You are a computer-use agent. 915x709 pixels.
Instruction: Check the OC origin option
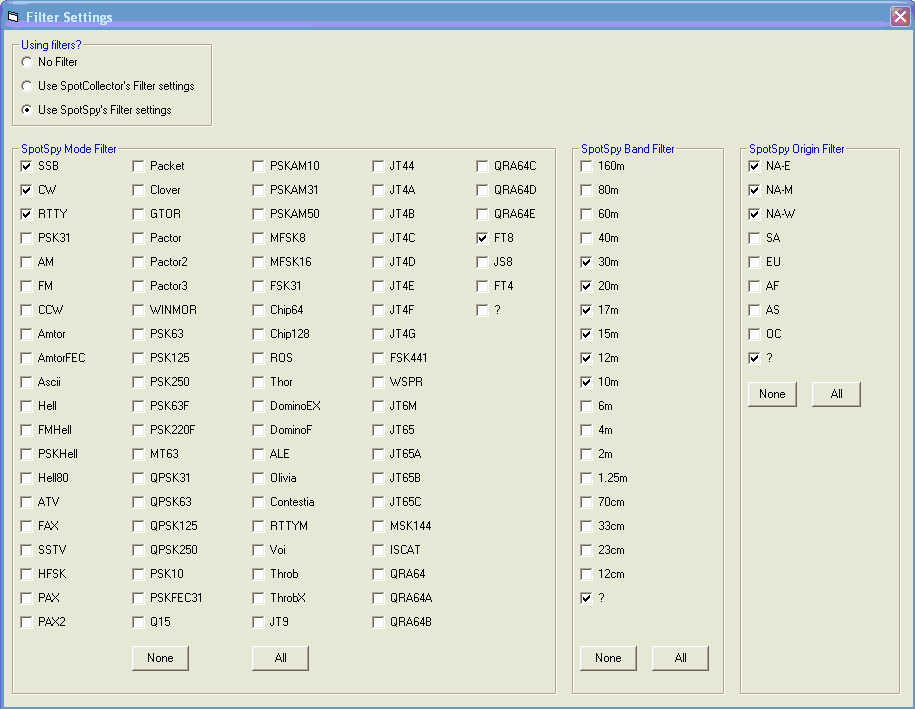(755, 334)
